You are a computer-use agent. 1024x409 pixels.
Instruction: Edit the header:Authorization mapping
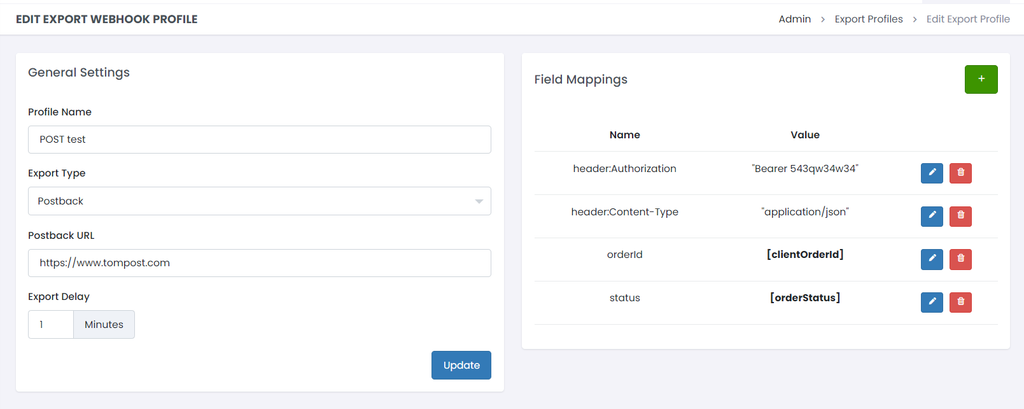pyautogui.click(x=931, y=173)
